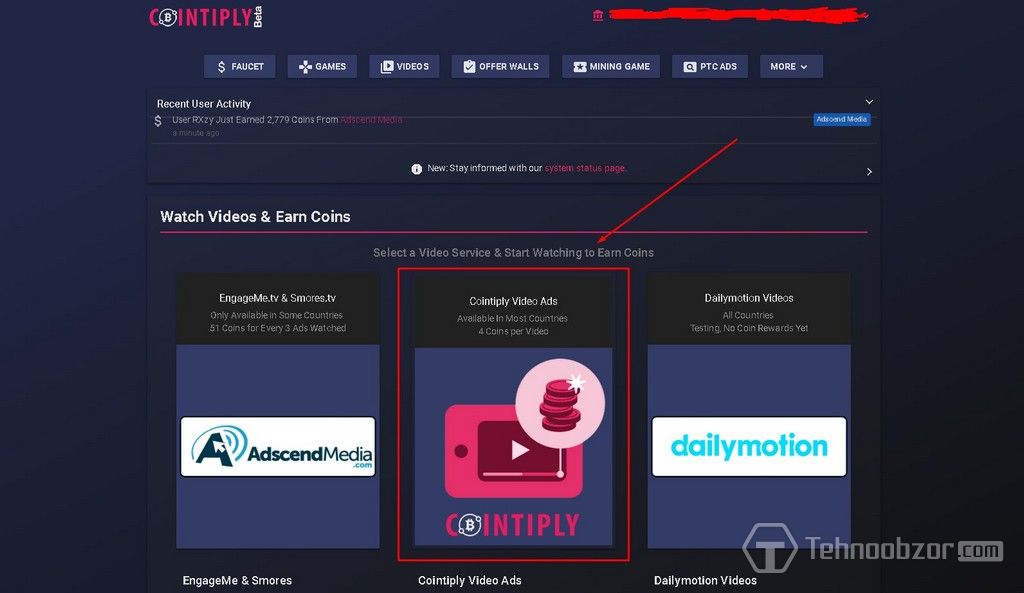Collapse the Recent User Activity panel
Screen dimensions: 1024x593
[x=869, y=102]
